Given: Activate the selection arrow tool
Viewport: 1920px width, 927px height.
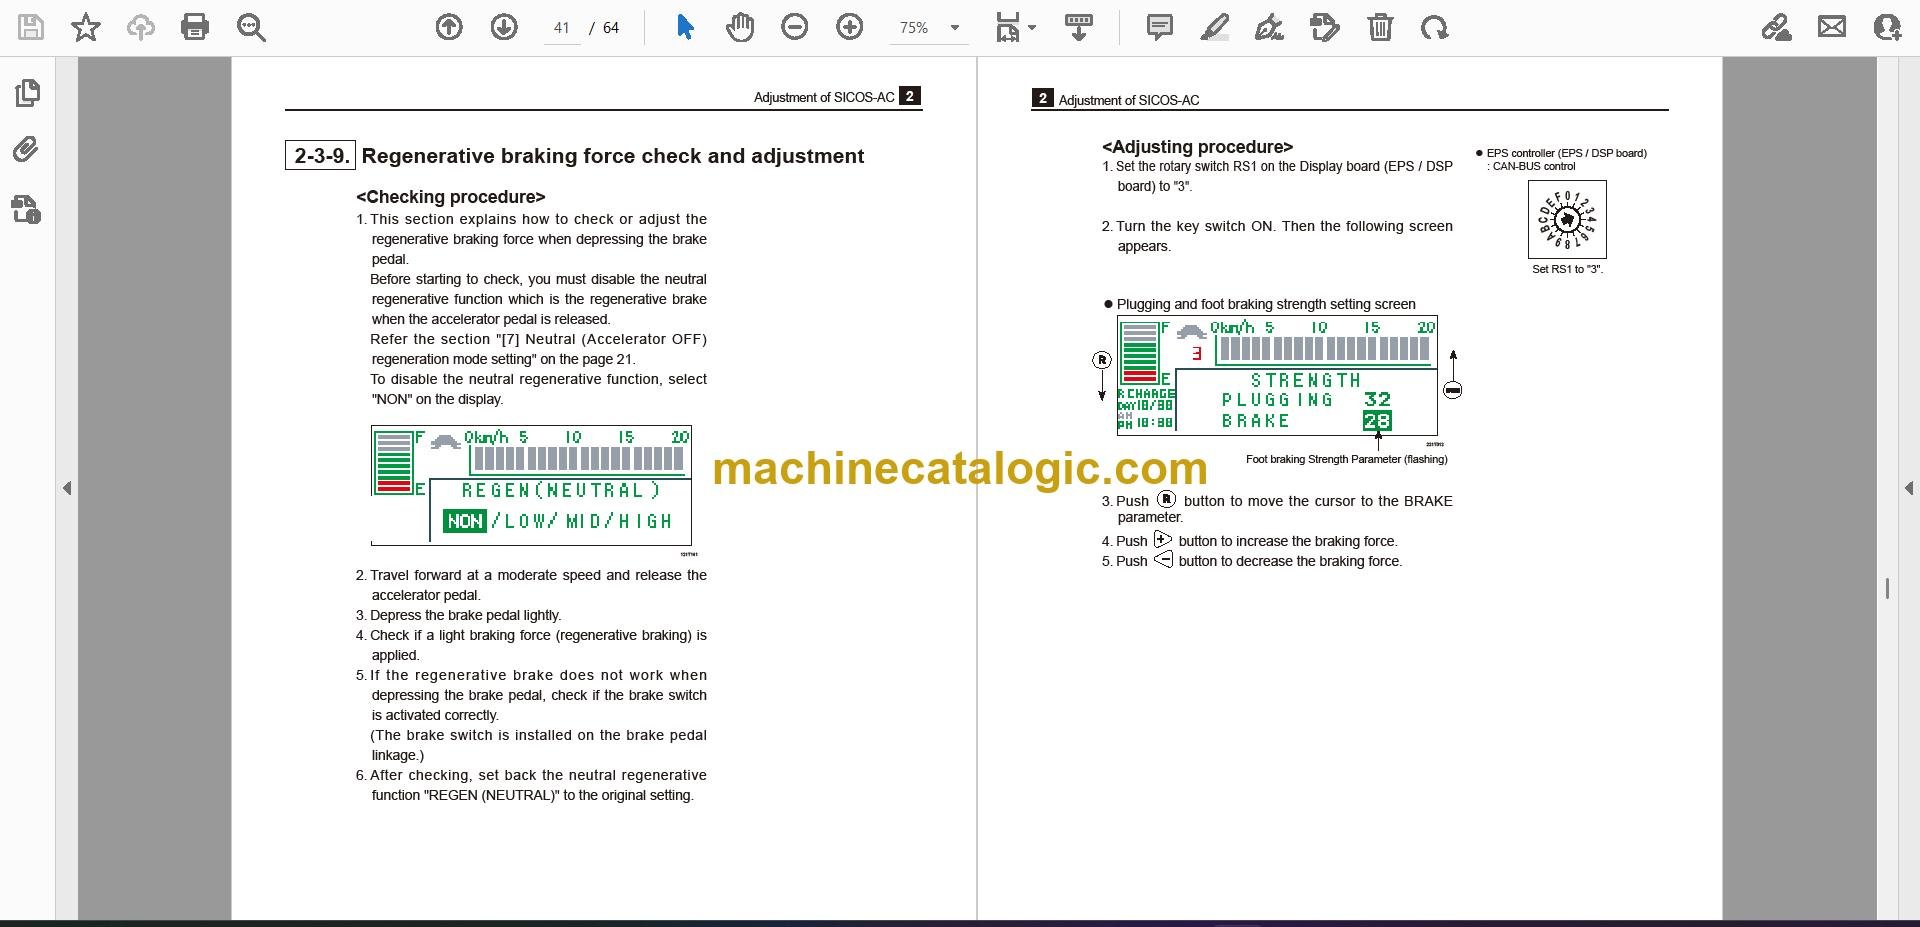Looking at the screenshot, I should coord(685,27).
